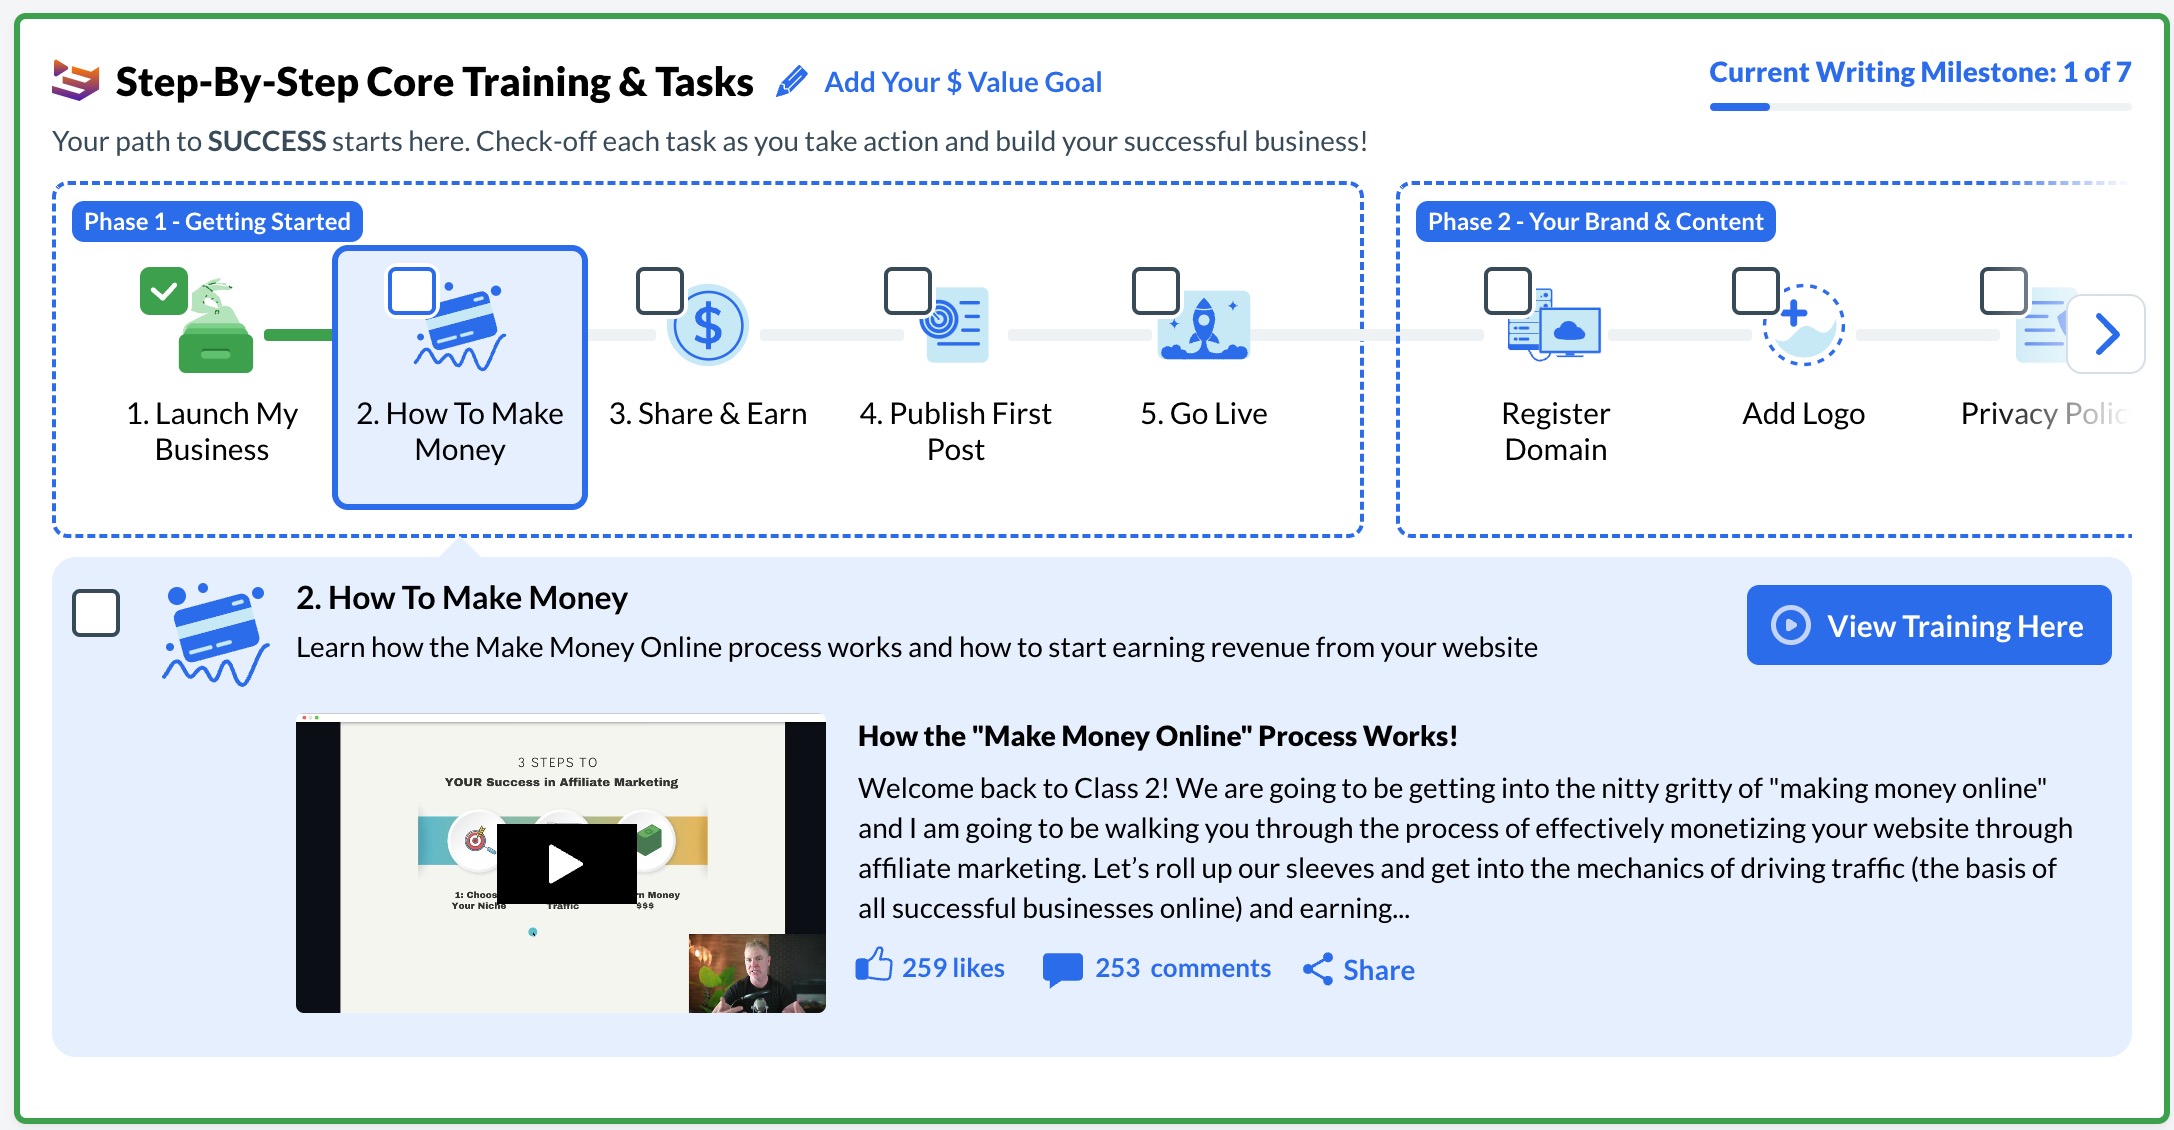Click the Add Logo plus circle icon

[x=1803, y=326]
